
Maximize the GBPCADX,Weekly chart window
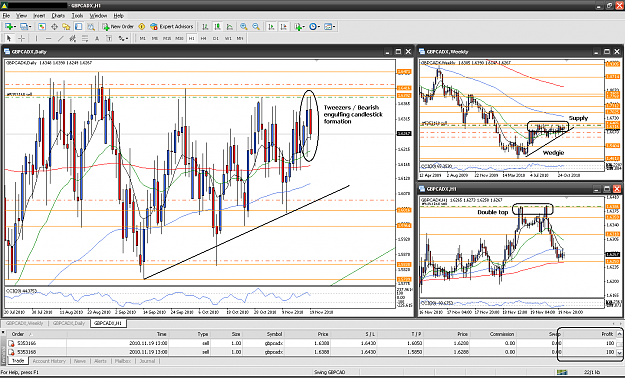[x=607, y=52]
